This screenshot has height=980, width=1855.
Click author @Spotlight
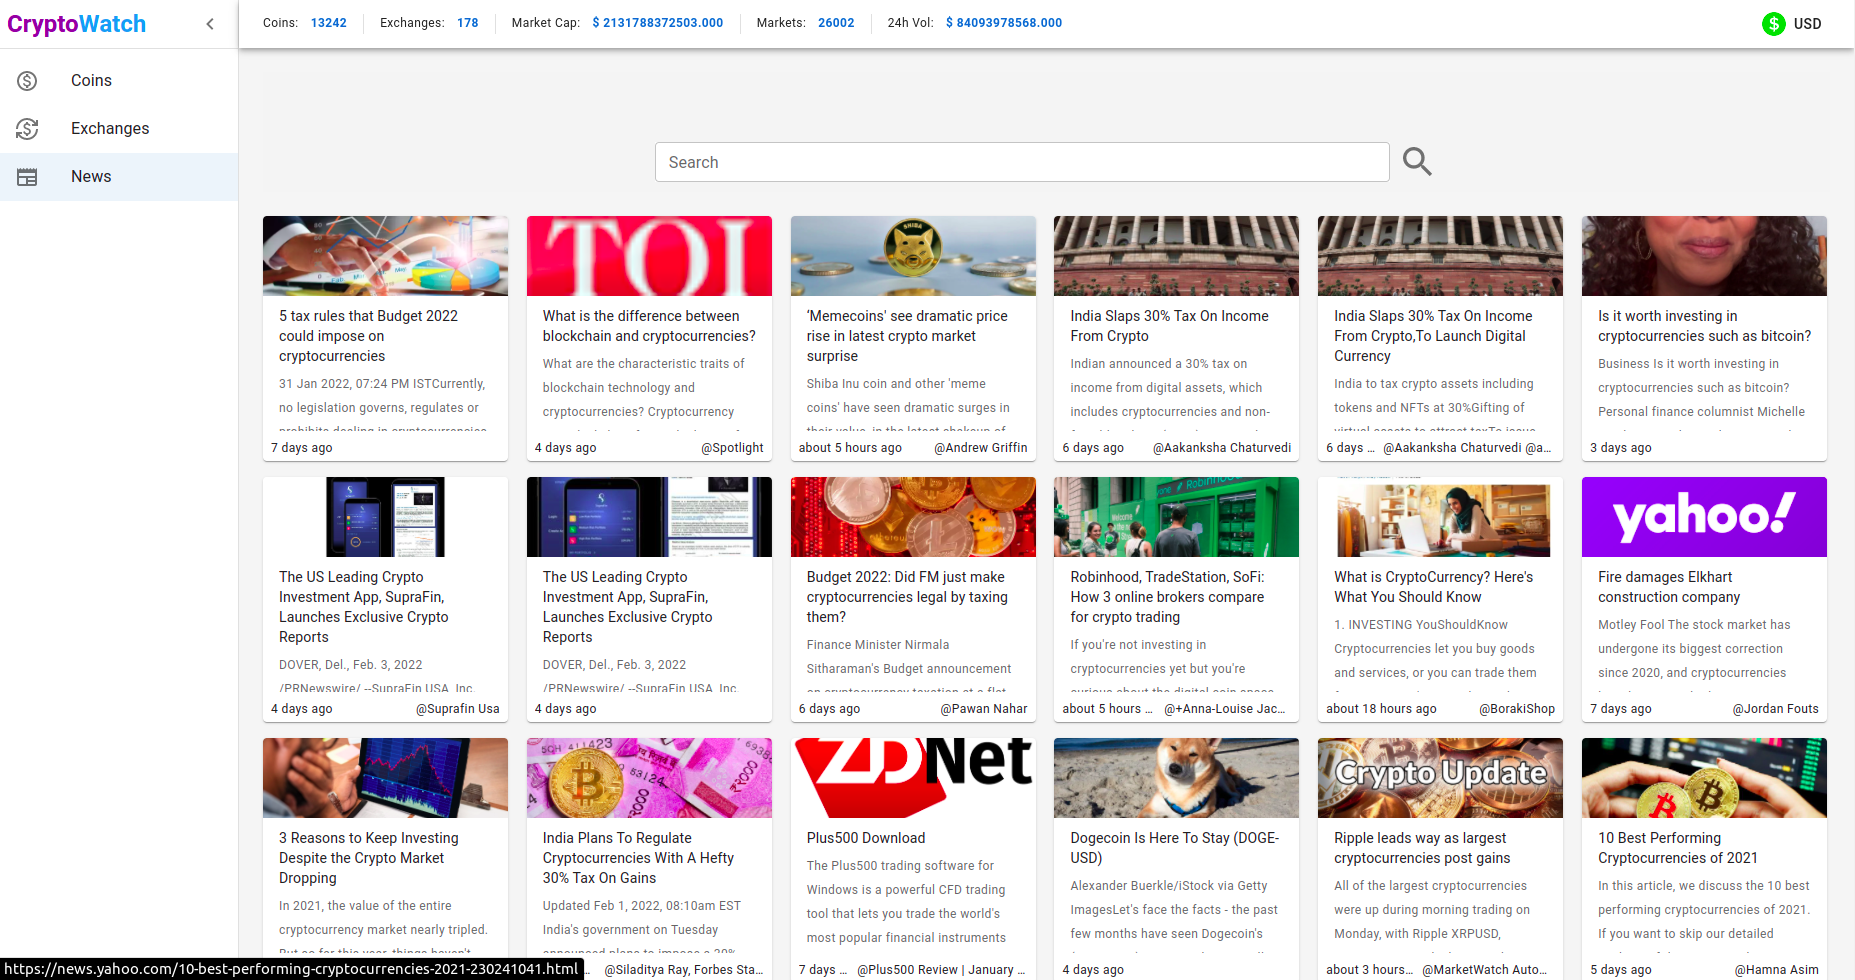(732, 448)
